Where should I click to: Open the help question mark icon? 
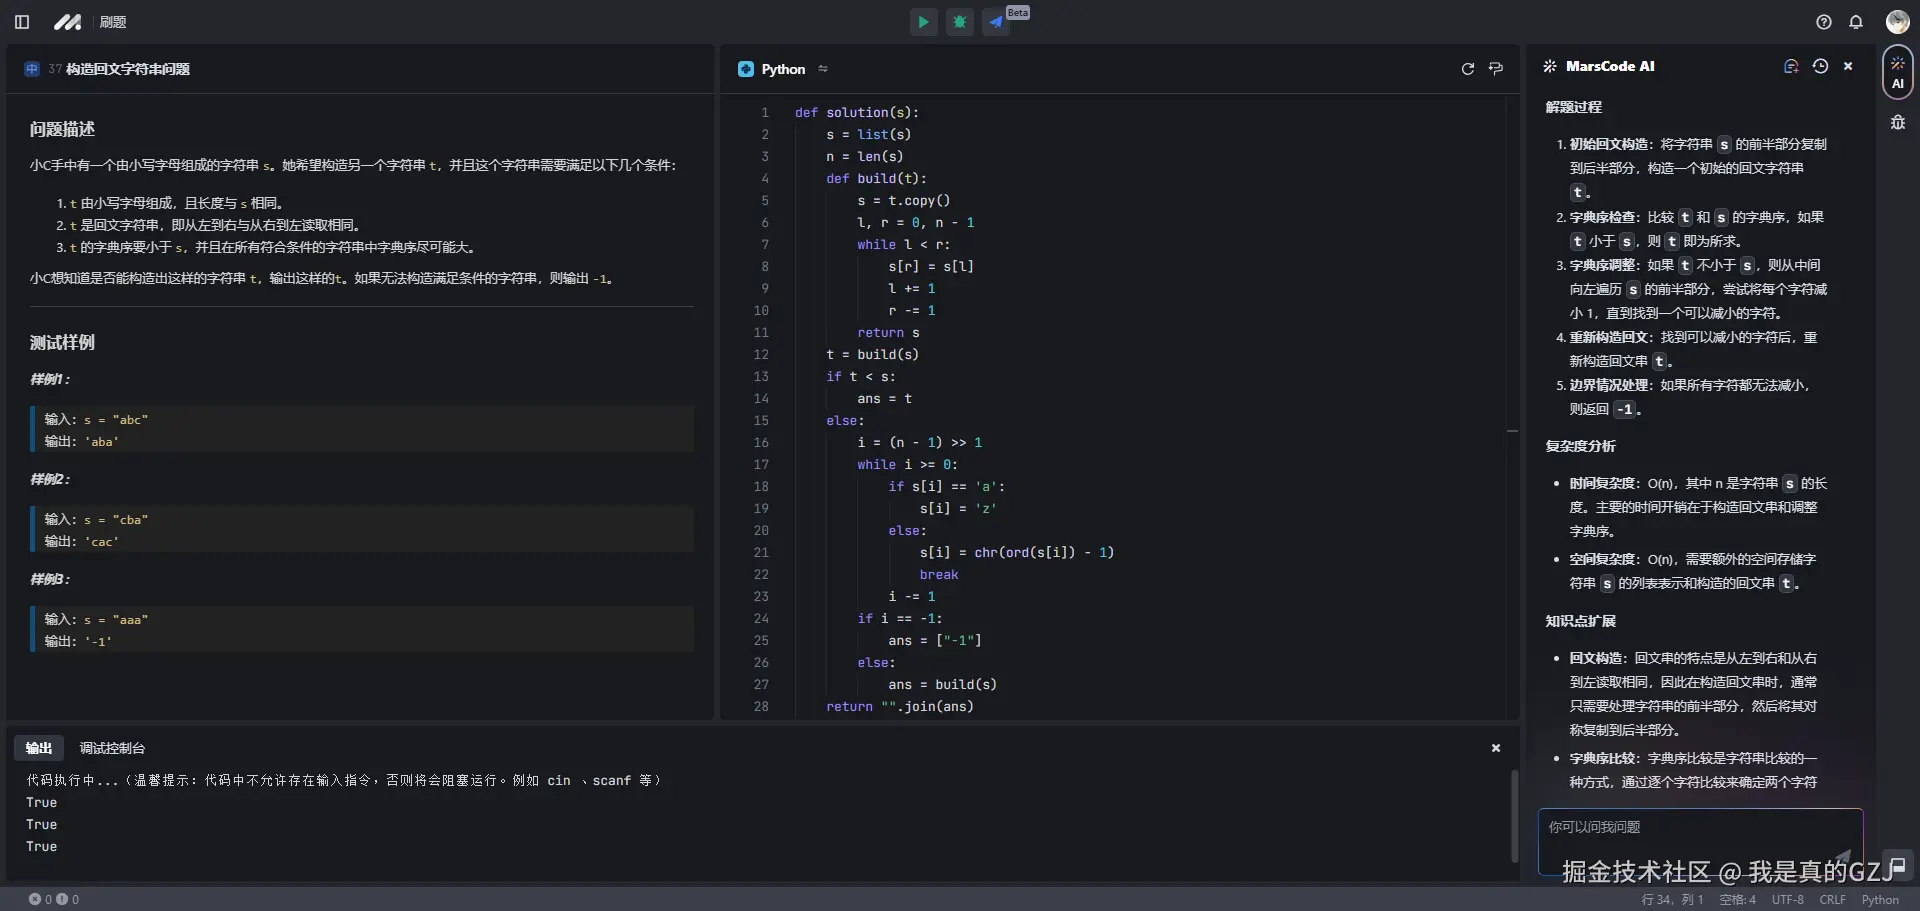pos(1824,22)
